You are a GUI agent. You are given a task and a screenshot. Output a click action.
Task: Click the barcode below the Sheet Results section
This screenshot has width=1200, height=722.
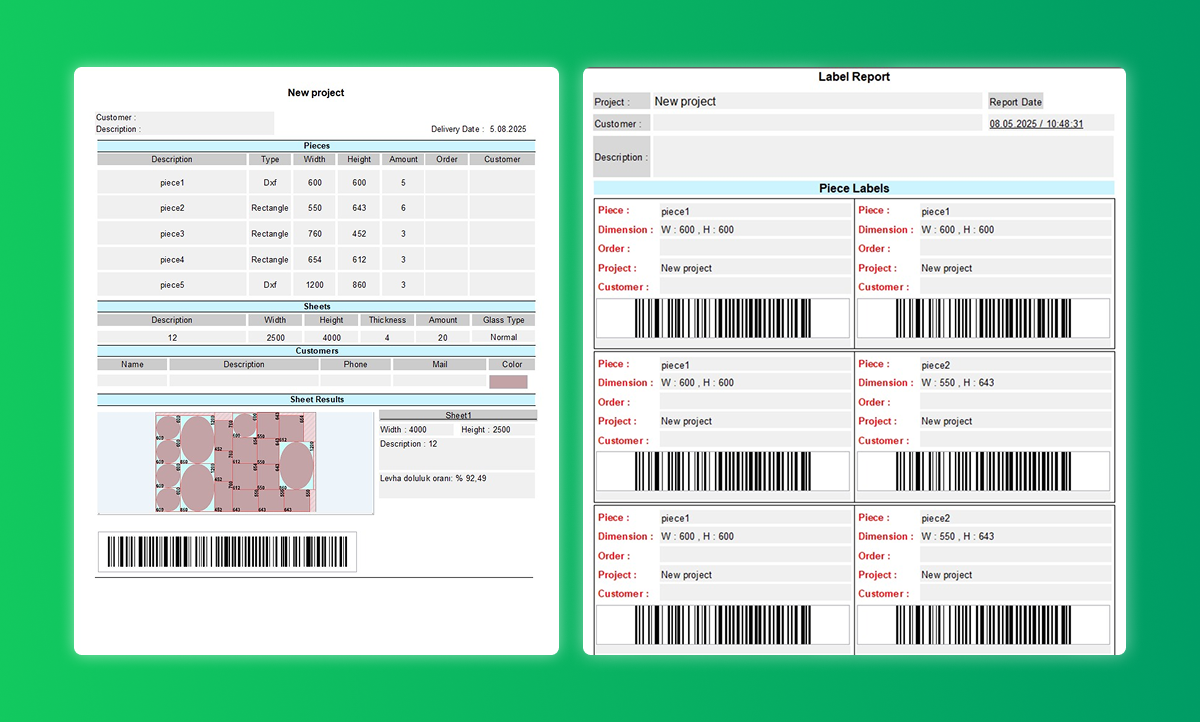[226, 551]
